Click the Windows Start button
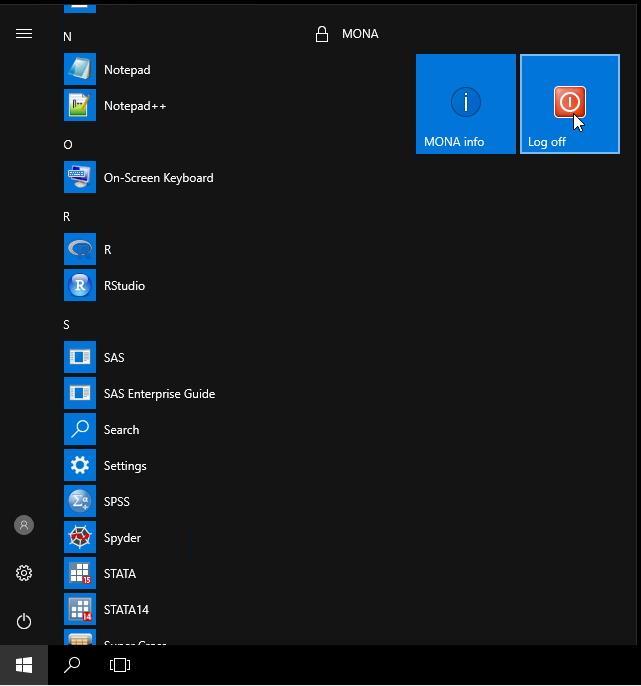641x686 pixels. click(24, 665)
